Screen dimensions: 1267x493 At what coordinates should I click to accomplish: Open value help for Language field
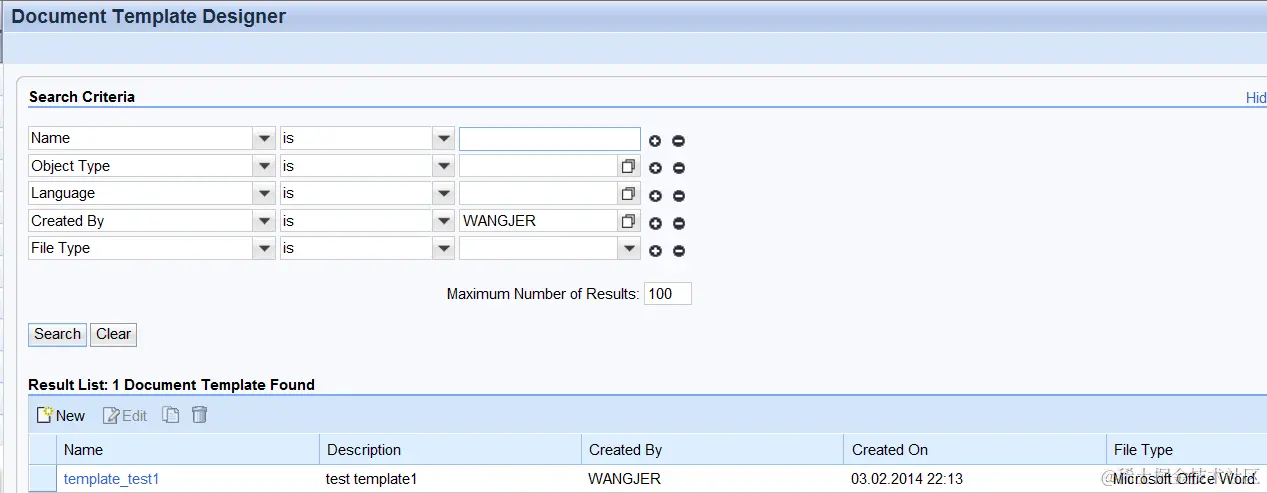tap(628, 193)
